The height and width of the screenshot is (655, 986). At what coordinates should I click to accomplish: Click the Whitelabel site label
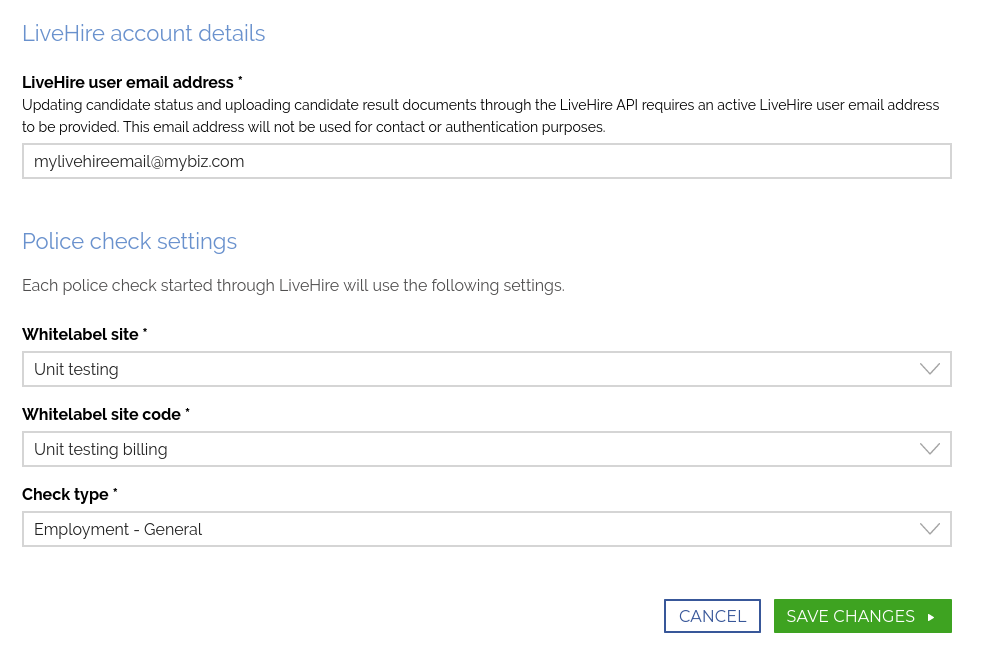tap(84, 334)
